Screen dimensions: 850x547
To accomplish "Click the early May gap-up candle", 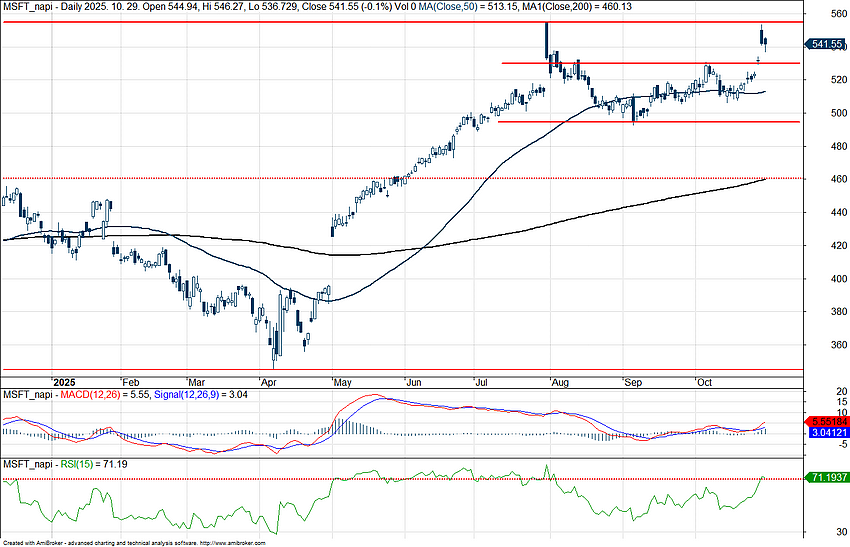I will click(x=333, y=228).
